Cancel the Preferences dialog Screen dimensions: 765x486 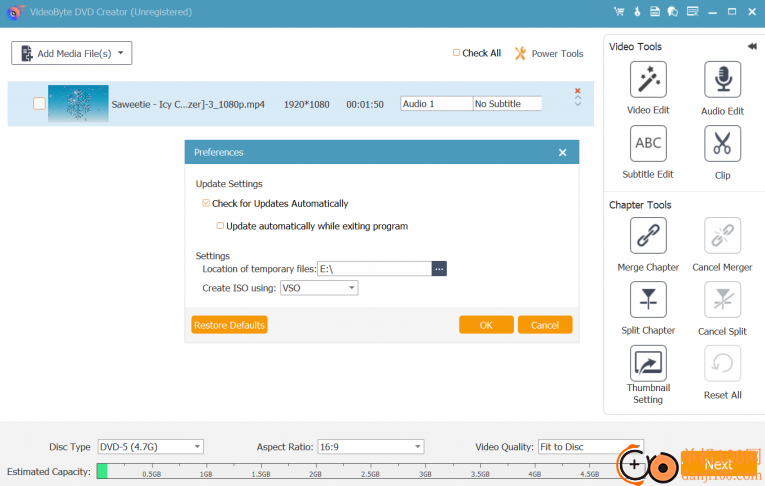(545, 325)
